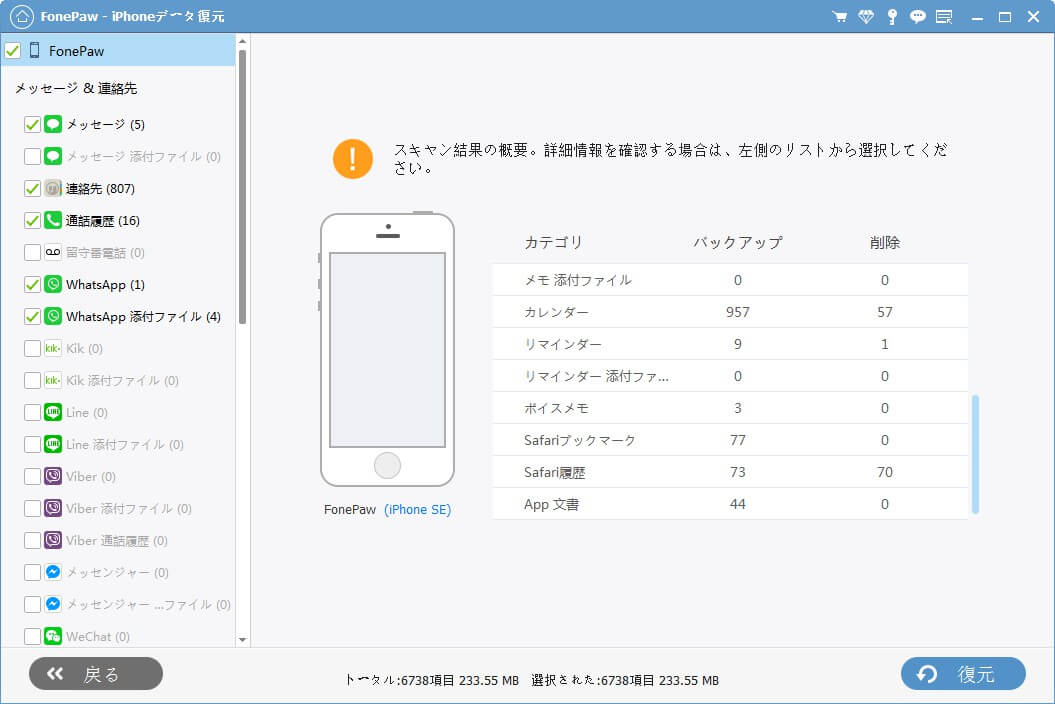1055x704 pixels.
Task: Open the chat feedback bubble icon
Action: [918, 16]
